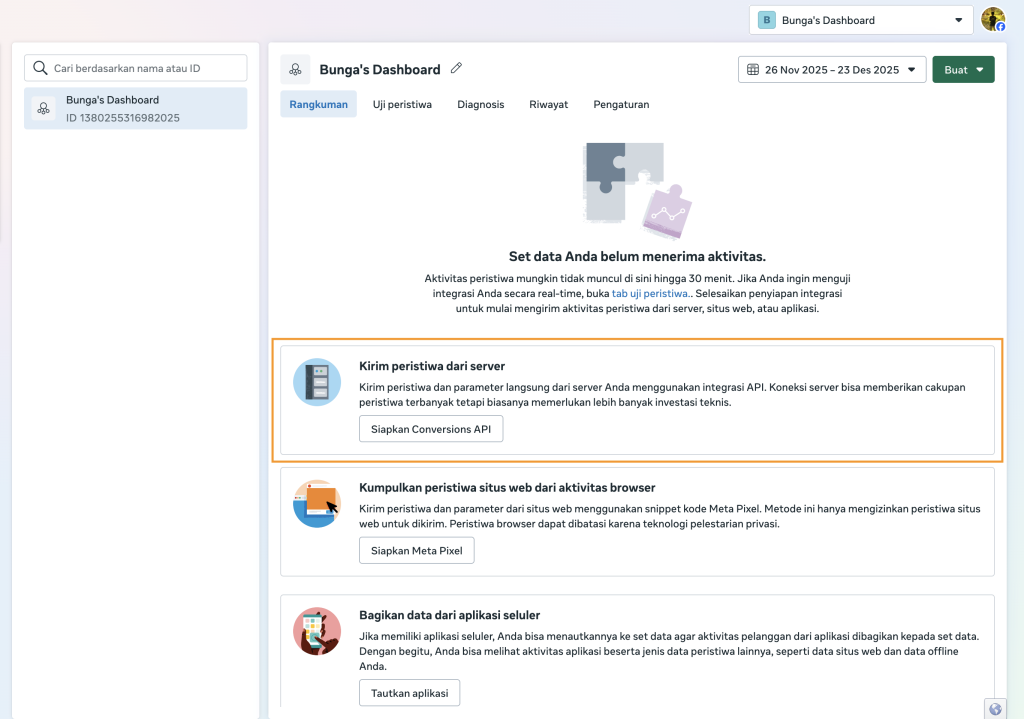This screenshot has width=1024, height=719.
Task: Open the Bunga's Dashboard account dropdown
Action: (x=860, y=20)
